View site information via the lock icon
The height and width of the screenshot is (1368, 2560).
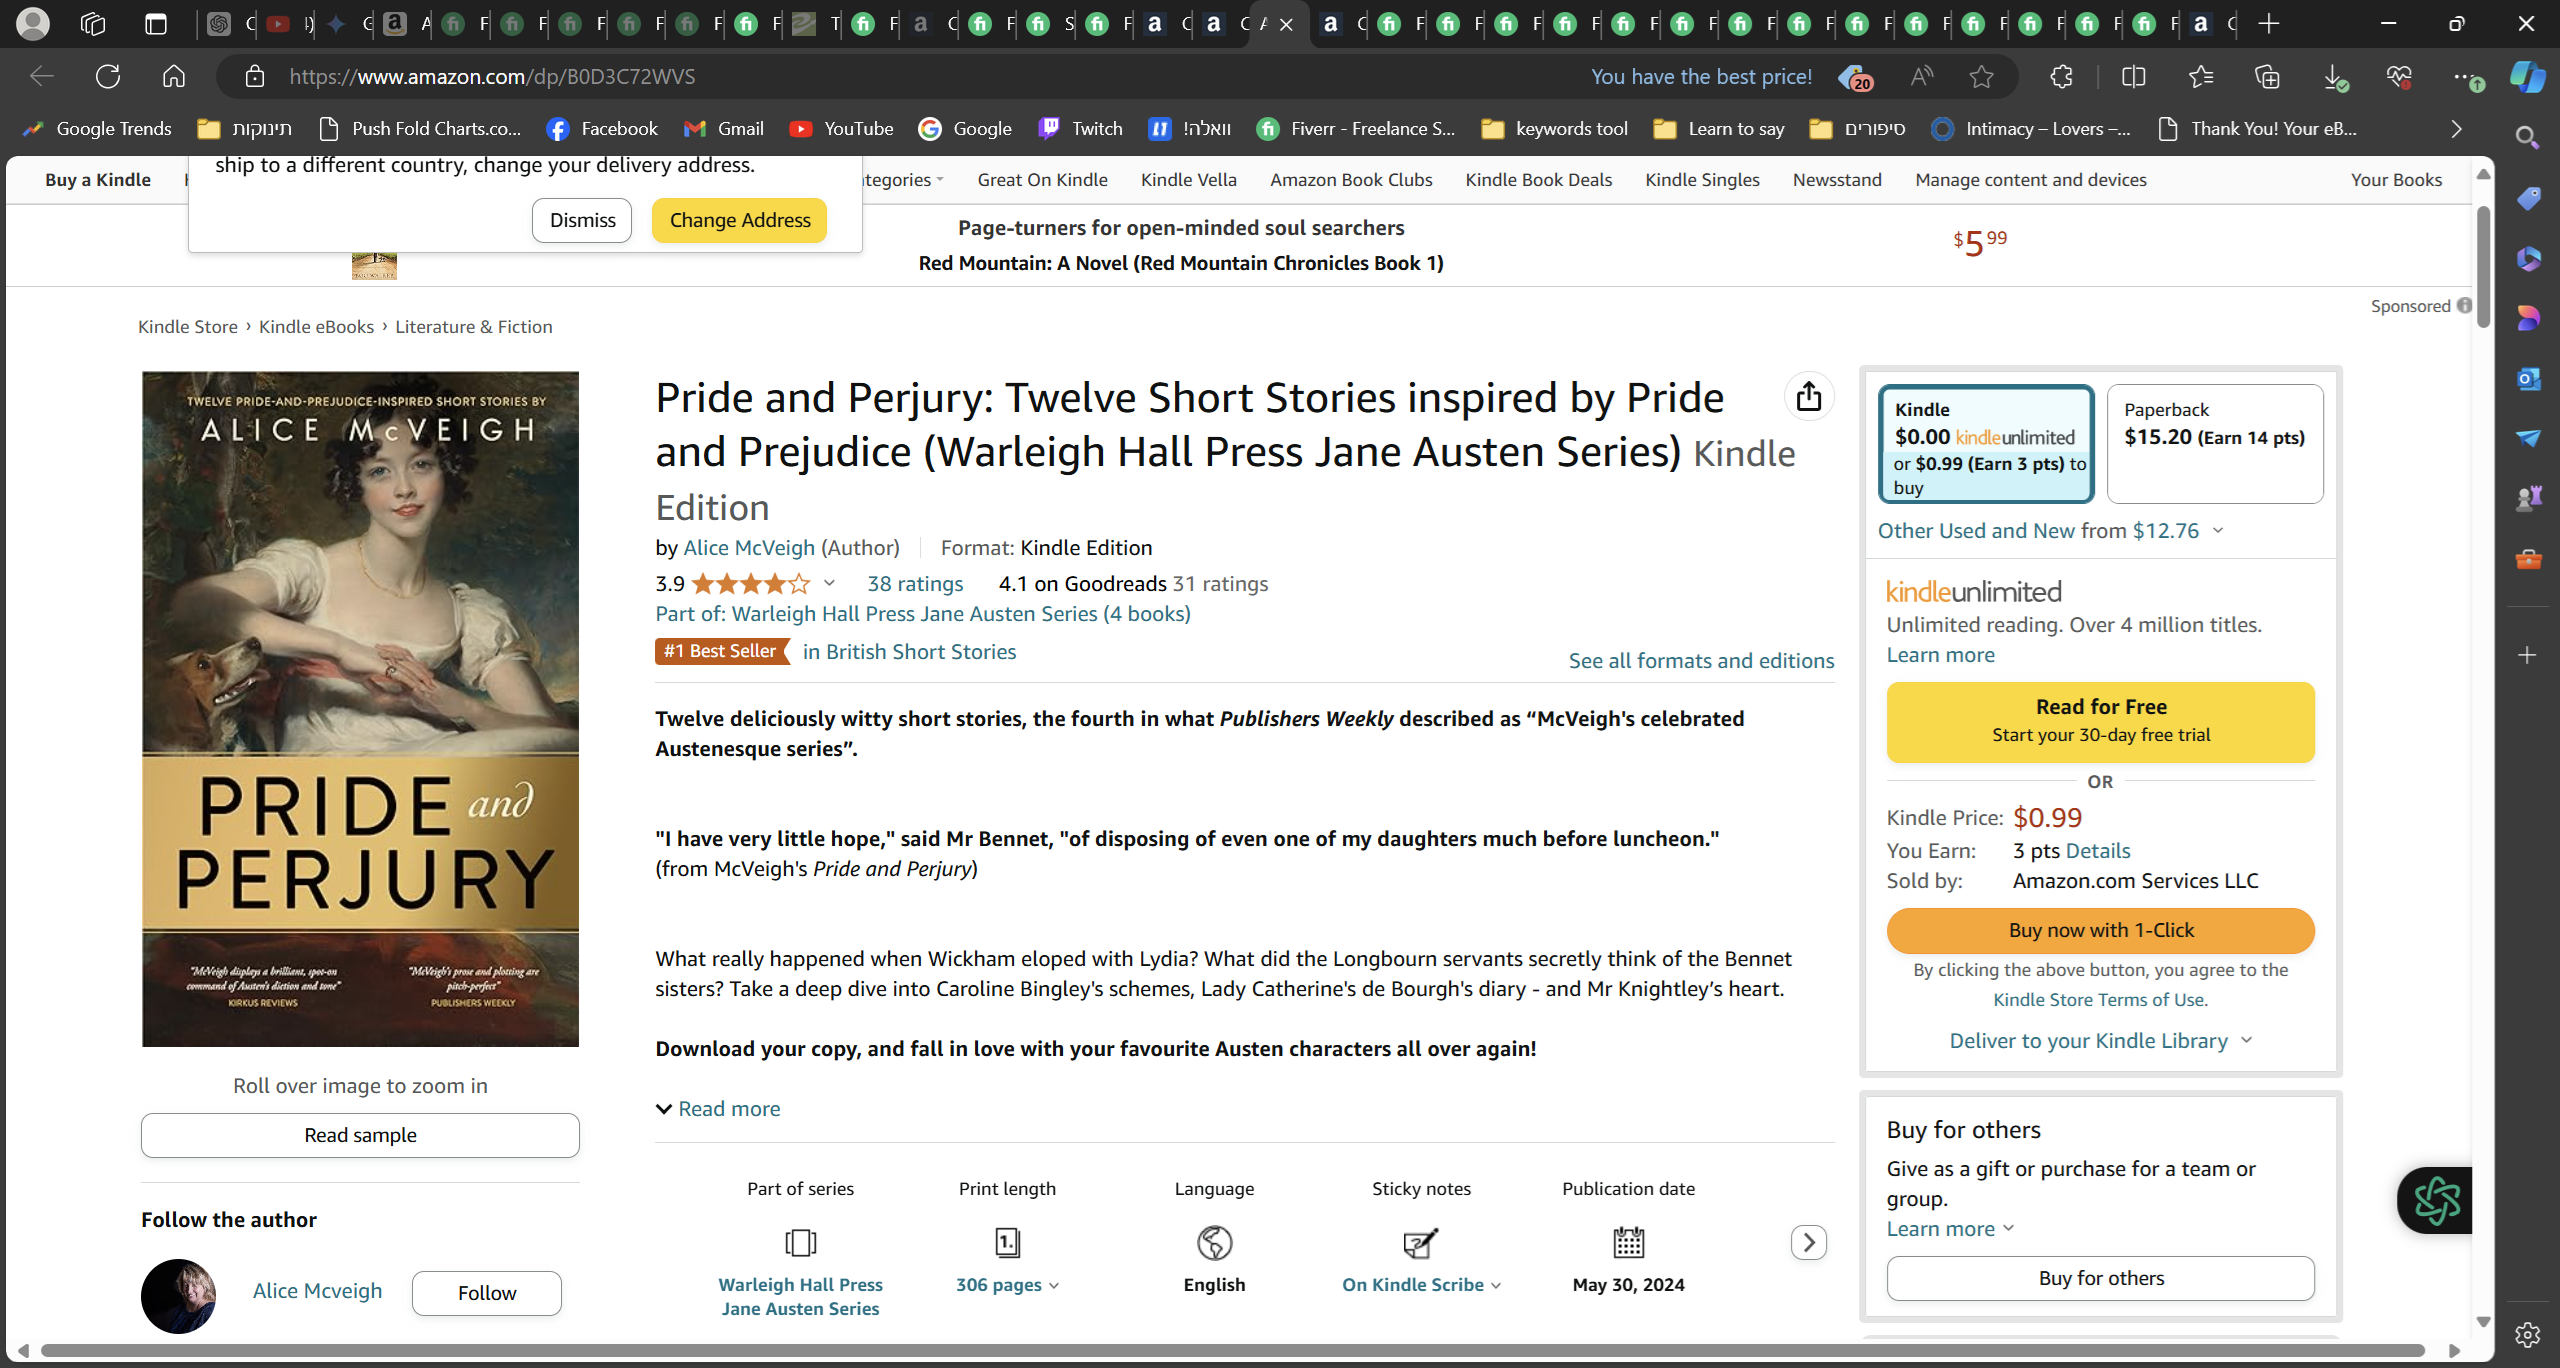pyautogui.click(x=254, y=76)
